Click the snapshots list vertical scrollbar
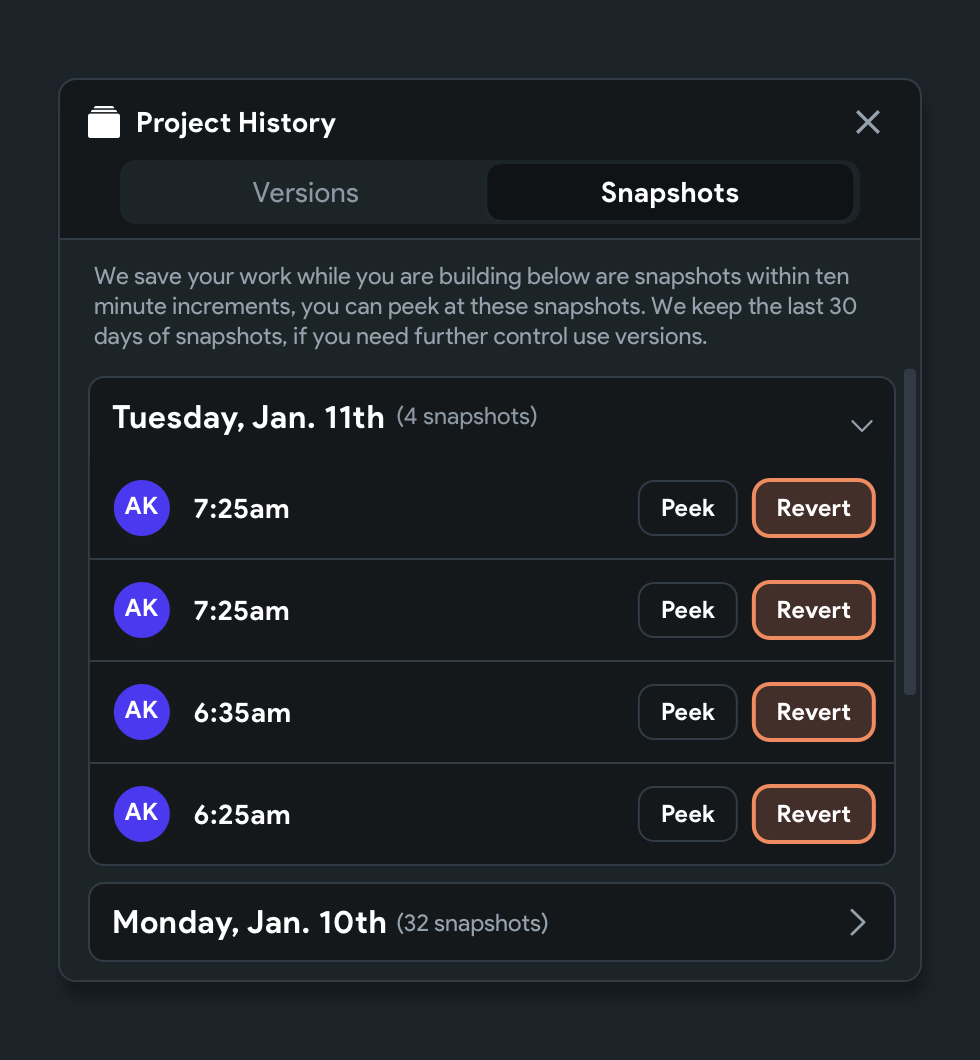The height and width of the screenshot is (1060, 980). tap(909, 532)
